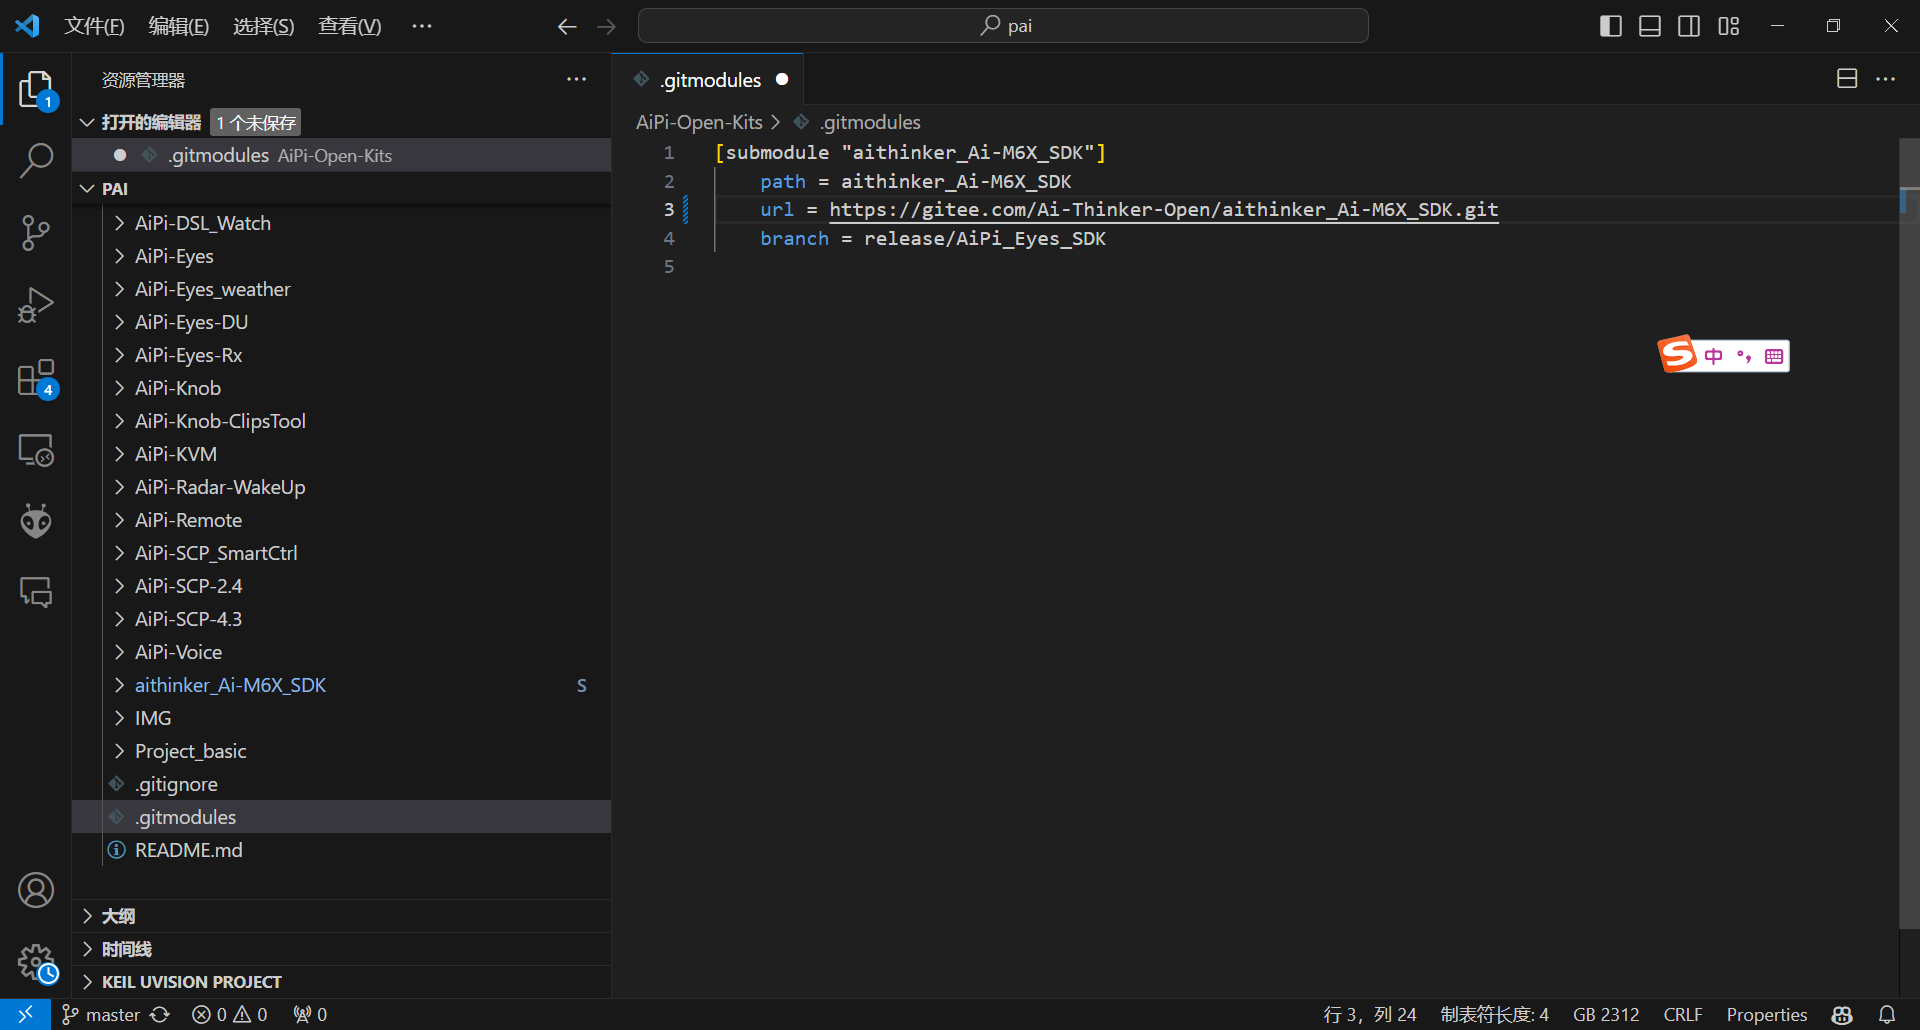
Task: Open the Remote Explorer icon
Action: click(36, 450)
